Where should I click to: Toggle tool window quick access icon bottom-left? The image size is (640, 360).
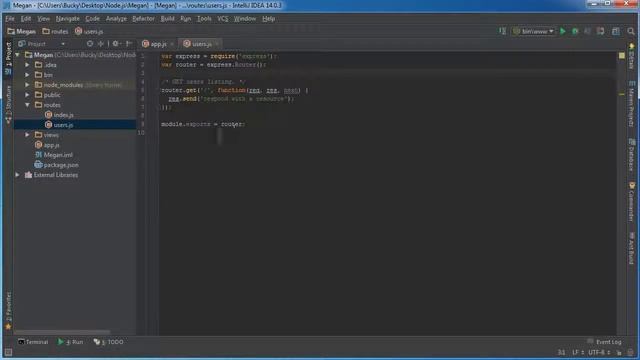[8, 352]
